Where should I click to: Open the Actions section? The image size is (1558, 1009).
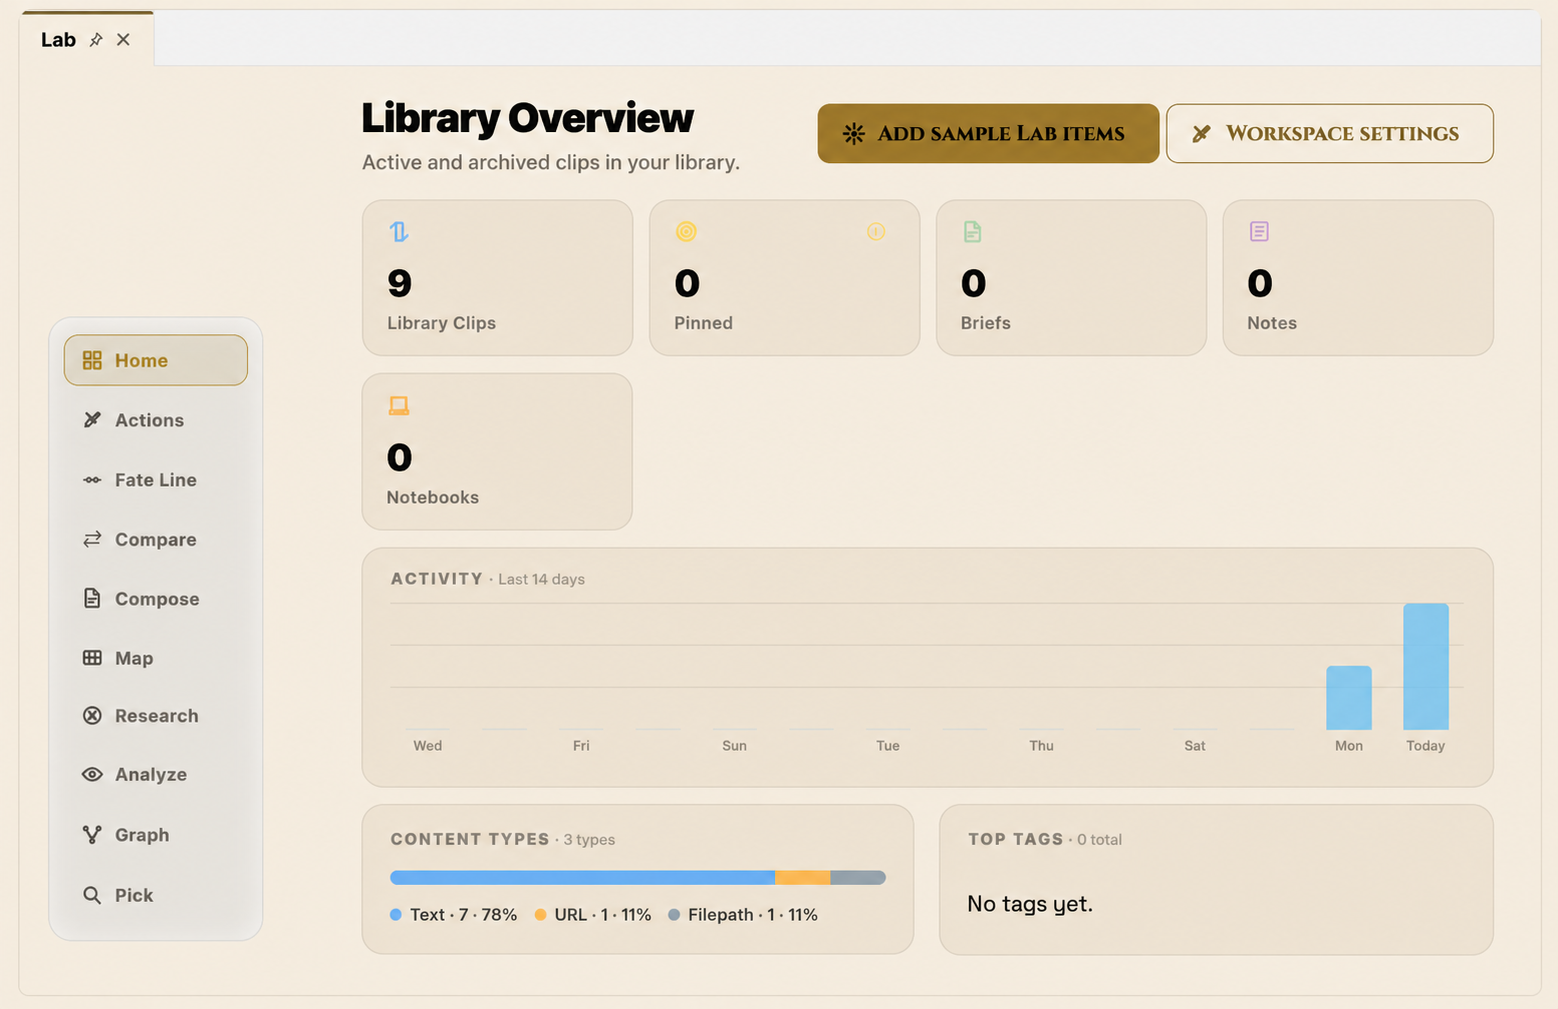click(156, 420)
